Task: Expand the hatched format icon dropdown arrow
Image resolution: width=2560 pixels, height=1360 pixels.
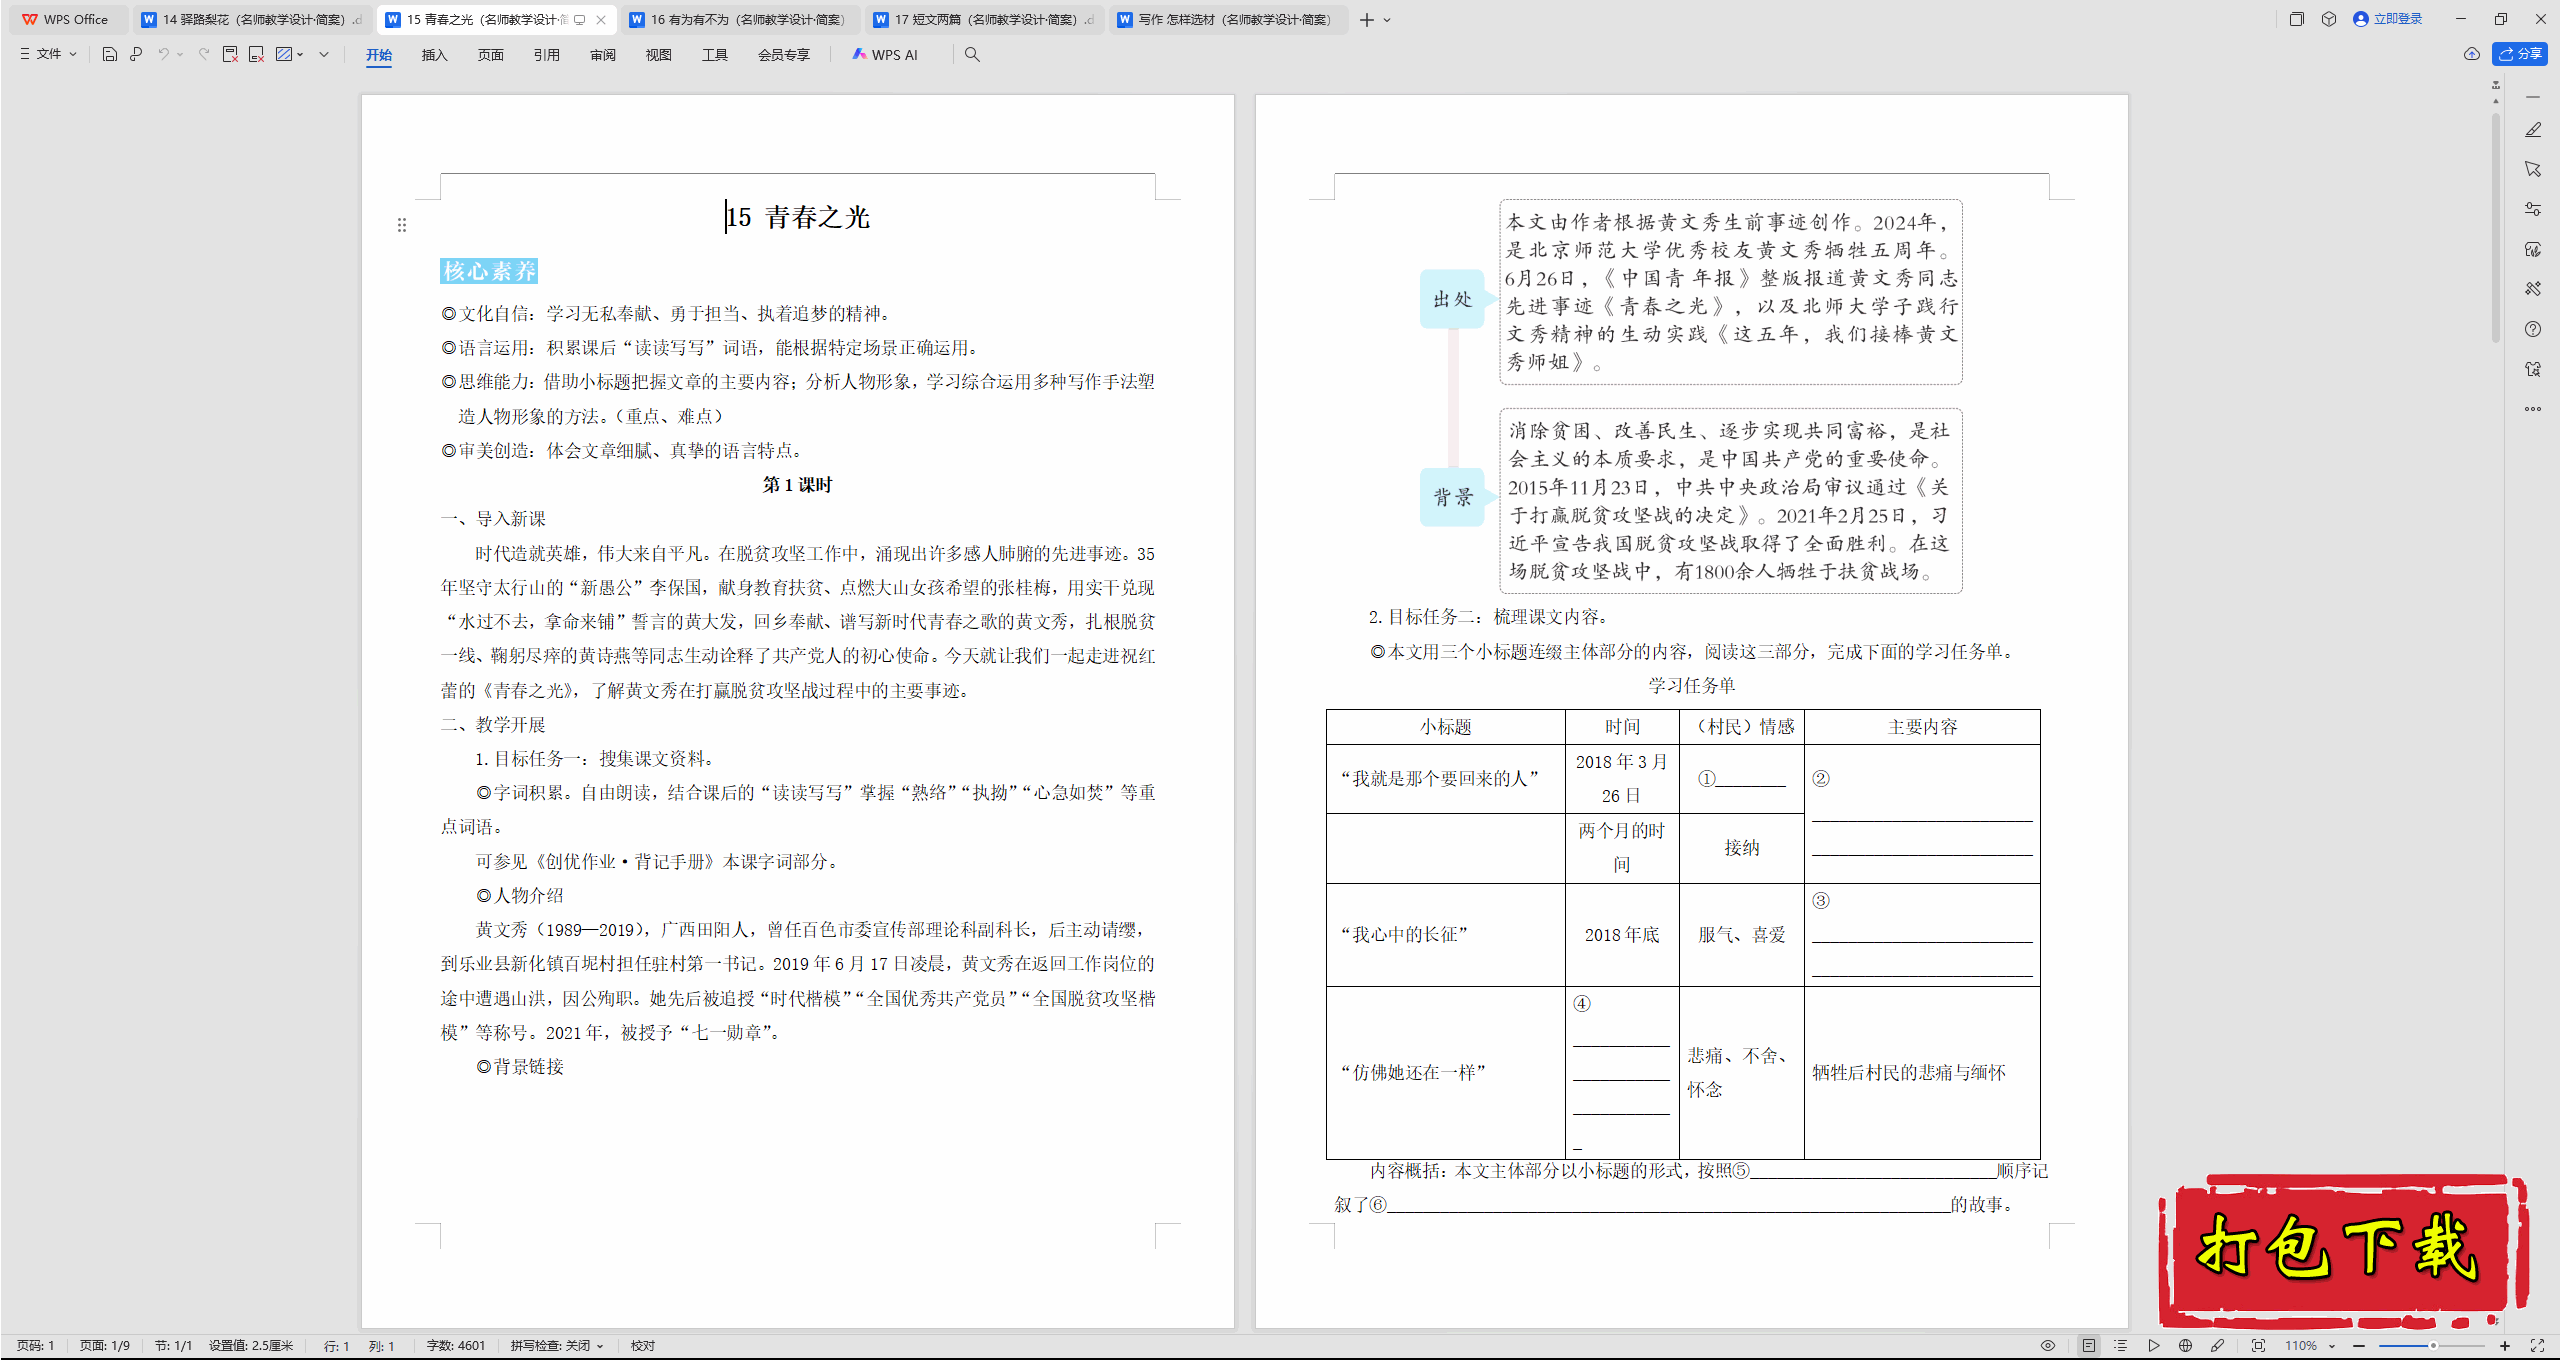Action: point(301,55)
